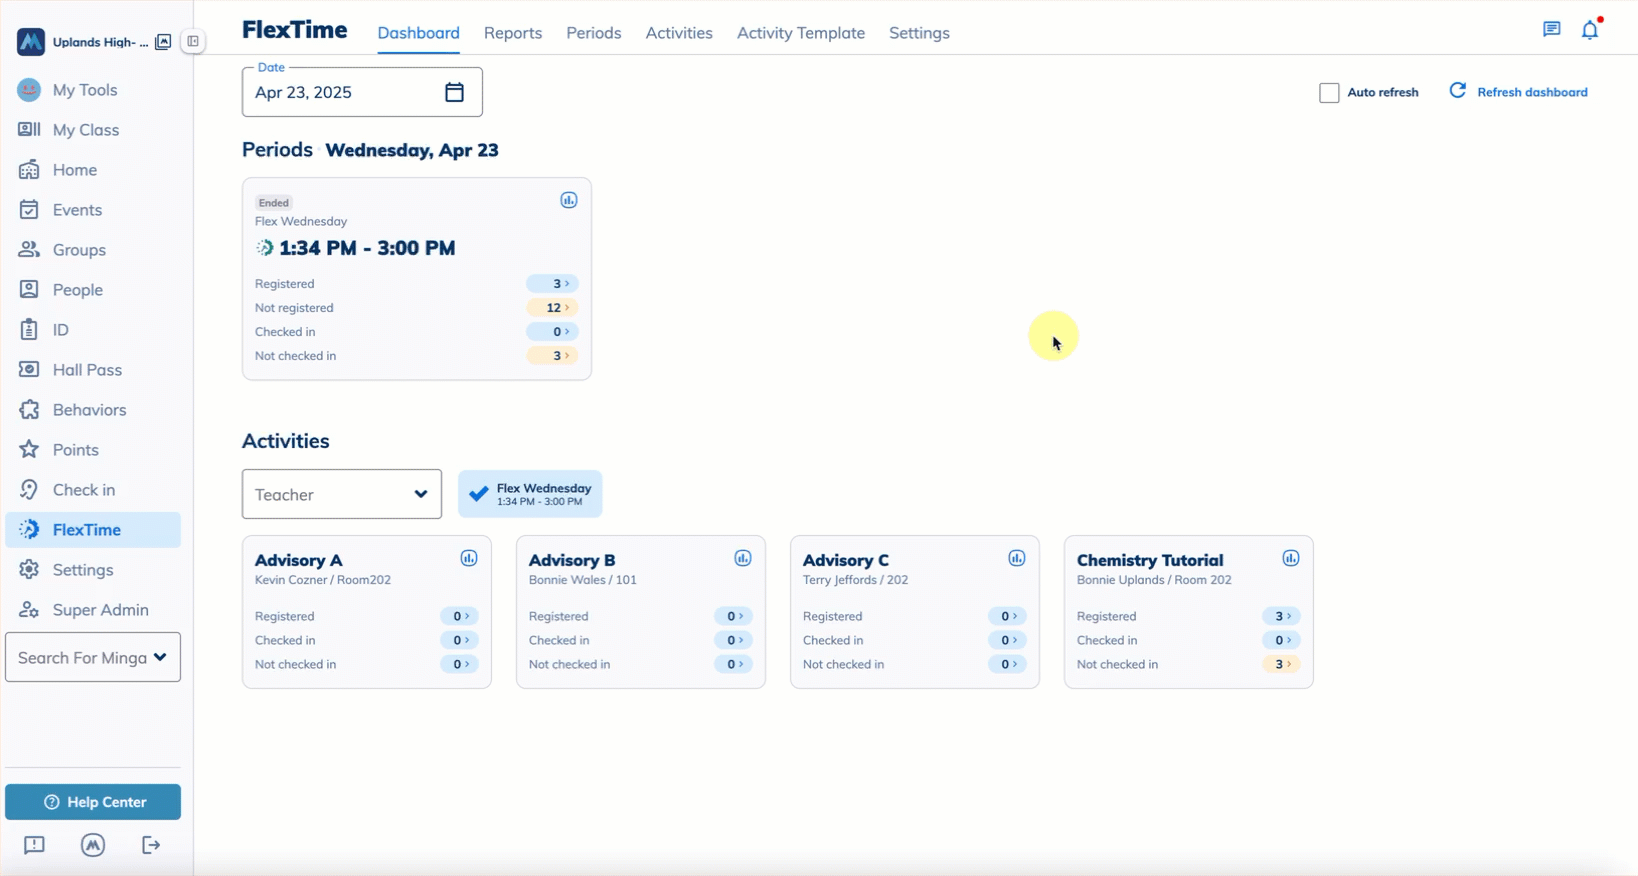
Task: Toggle the Flex Wednesday period filter chip
Action: (530, 494)
